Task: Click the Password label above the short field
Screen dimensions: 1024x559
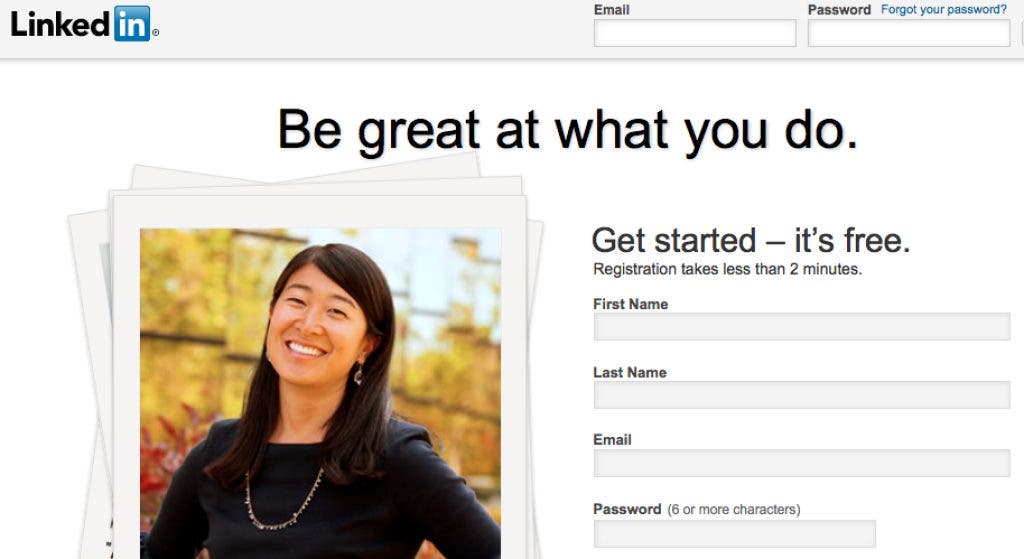Action: [x=627, y=509]
